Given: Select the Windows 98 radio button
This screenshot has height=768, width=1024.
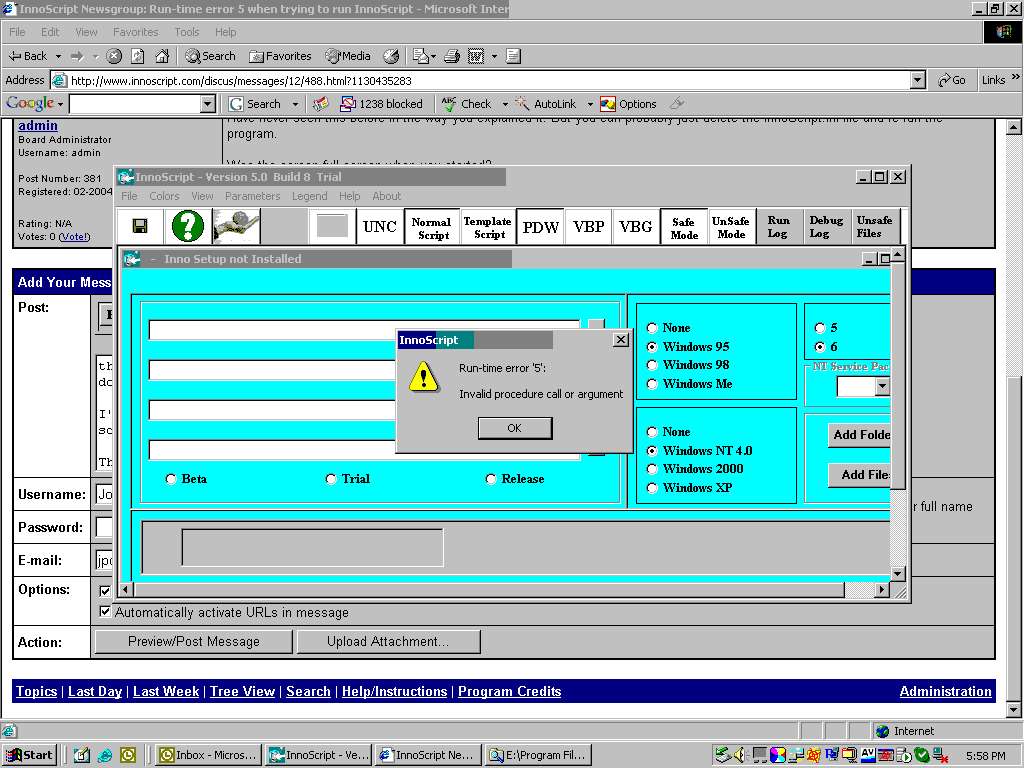Looking at the screenshot, I should click(x=652, y=365).
